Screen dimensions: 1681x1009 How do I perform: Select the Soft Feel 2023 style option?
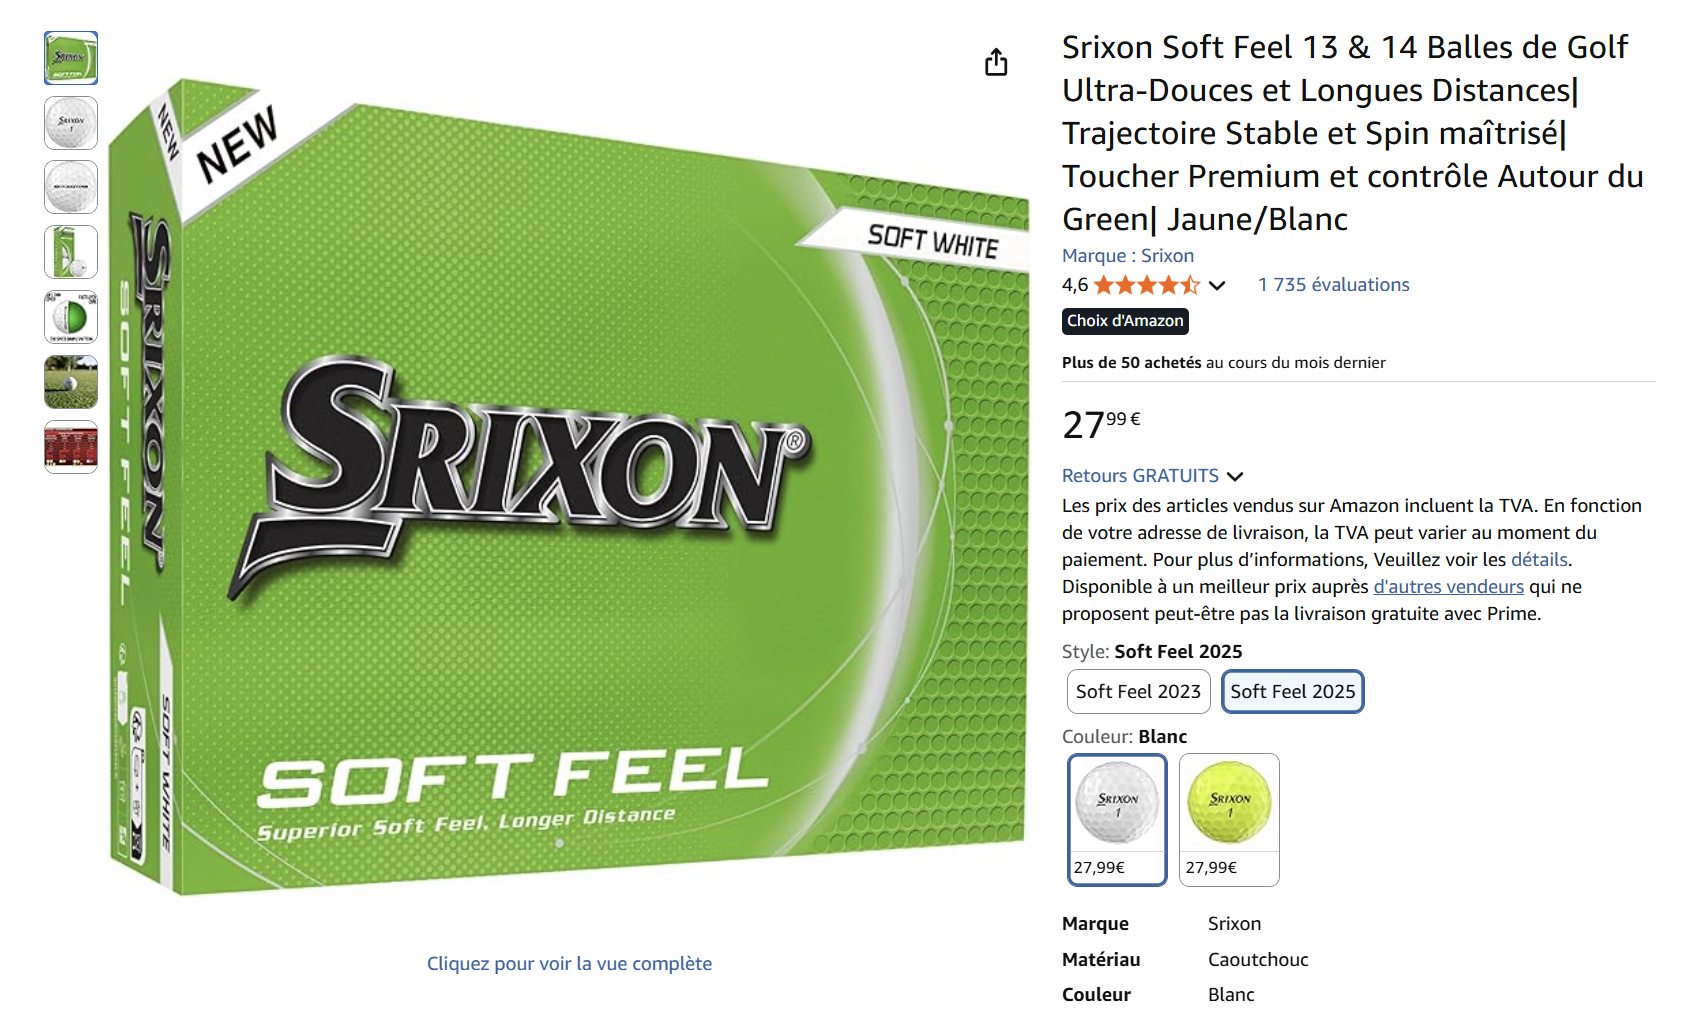pos(1137,690)
